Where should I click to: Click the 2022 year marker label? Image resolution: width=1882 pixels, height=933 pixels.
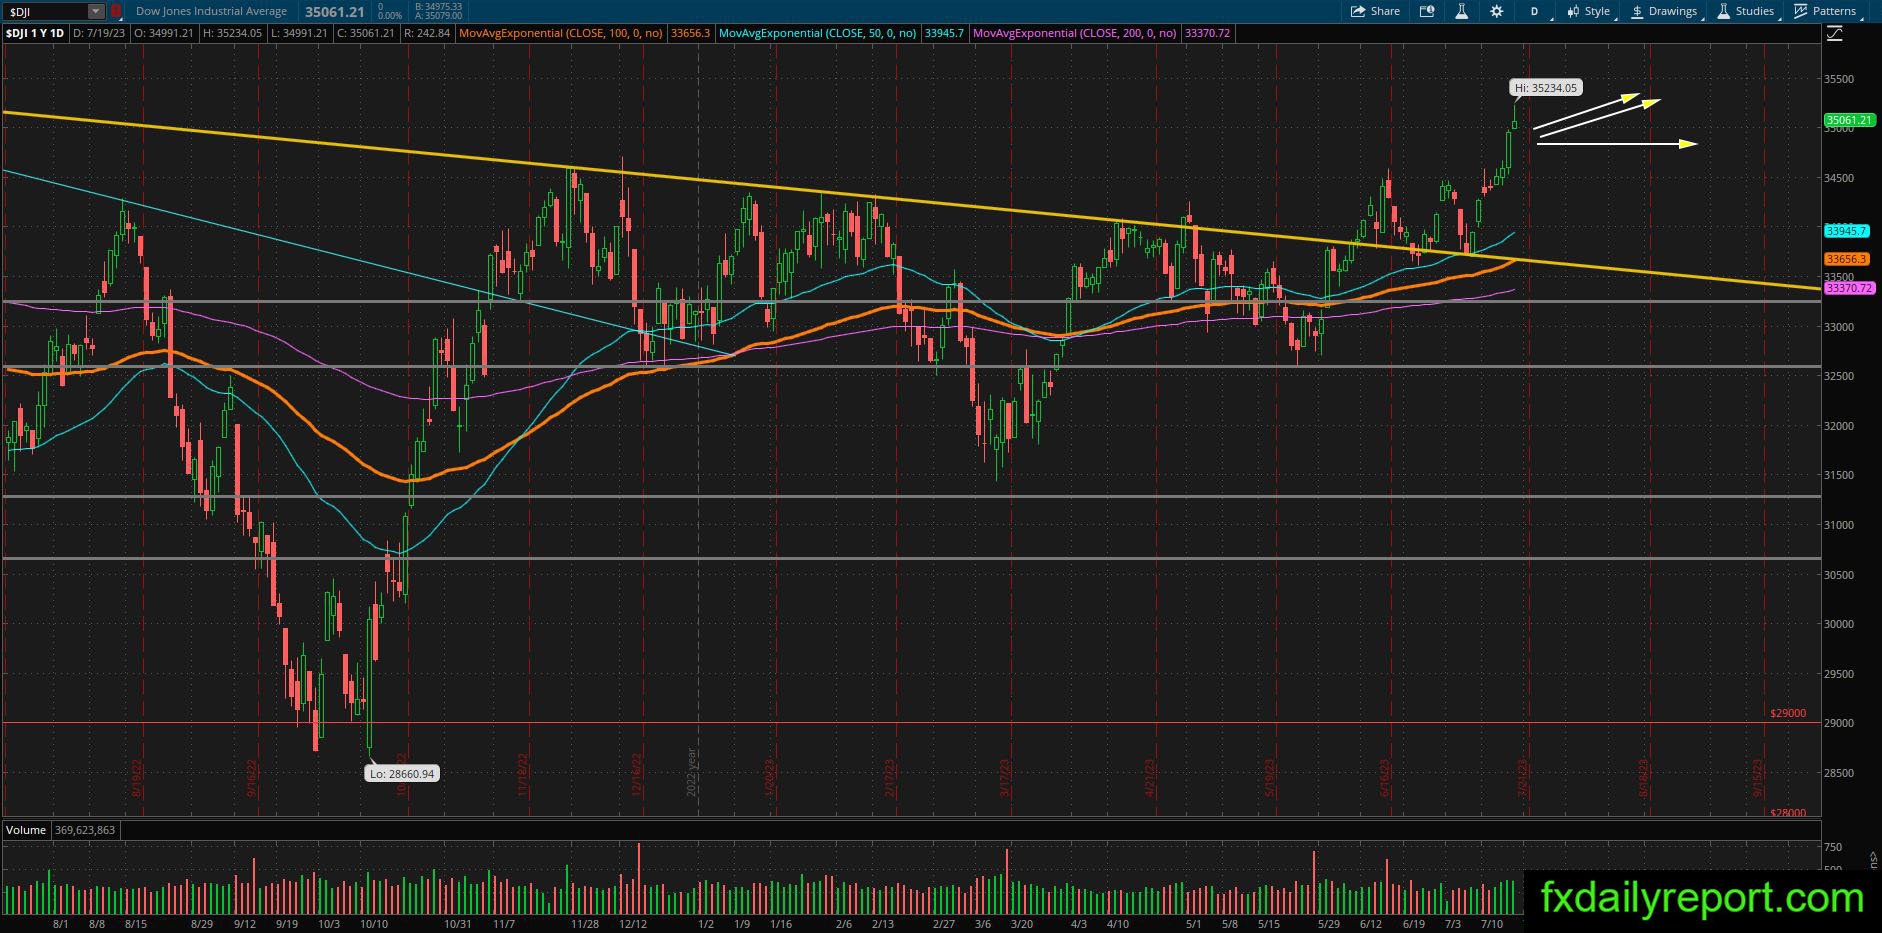tap(690, 772)
